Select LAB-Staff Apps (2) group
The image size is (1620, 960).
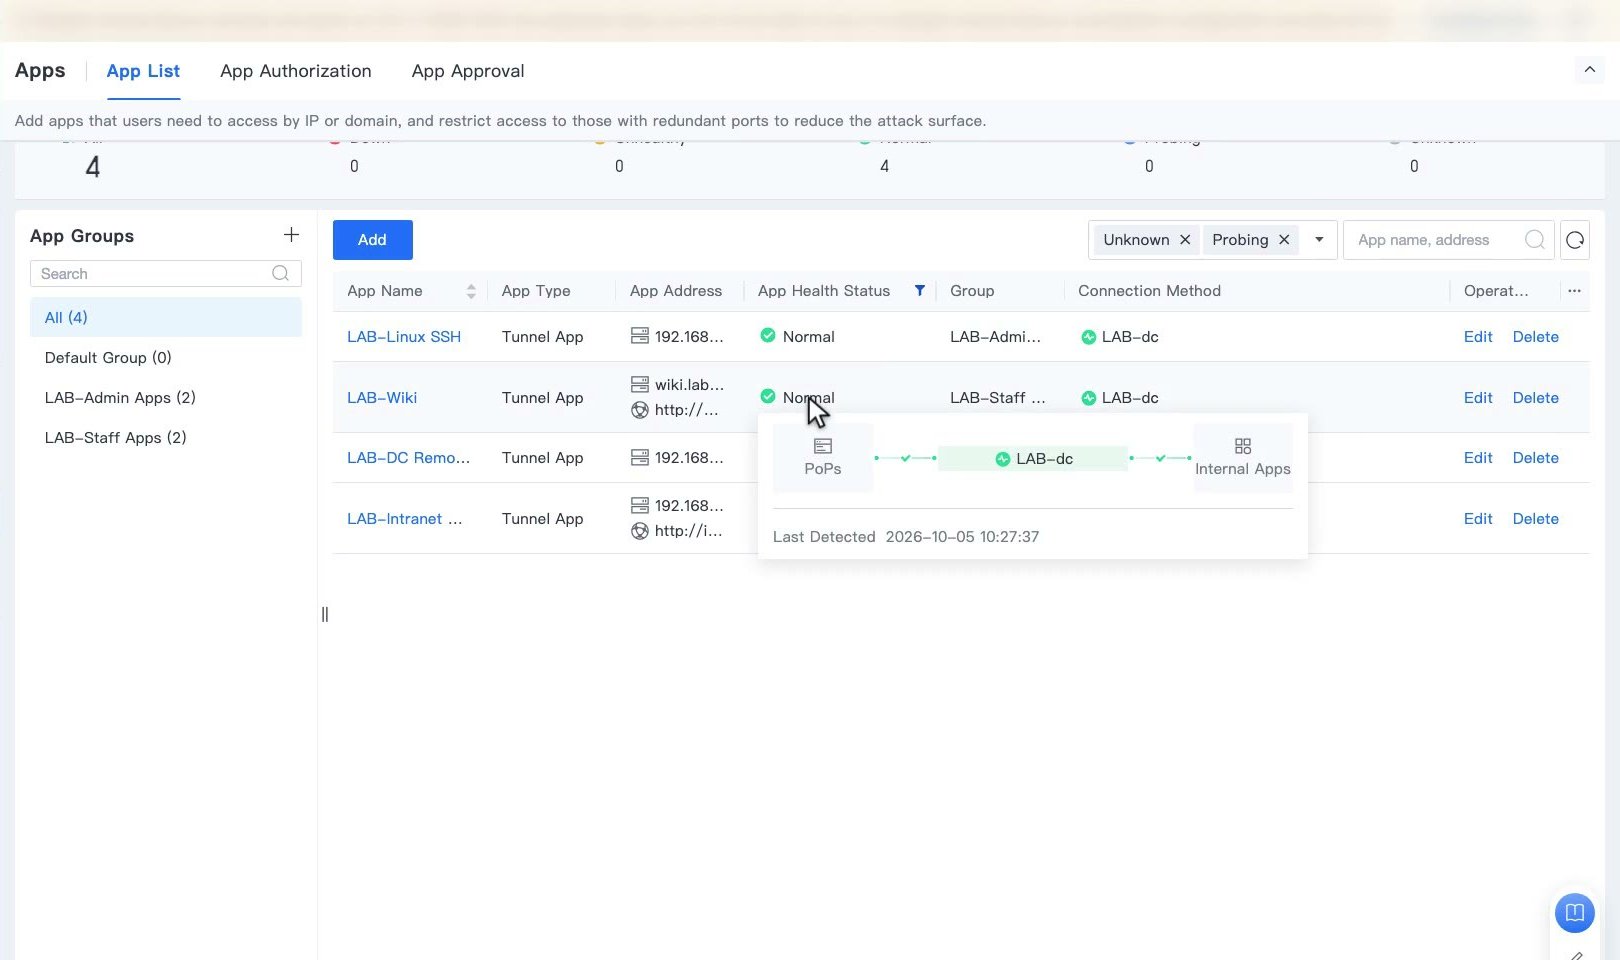(x=166, y=437)
